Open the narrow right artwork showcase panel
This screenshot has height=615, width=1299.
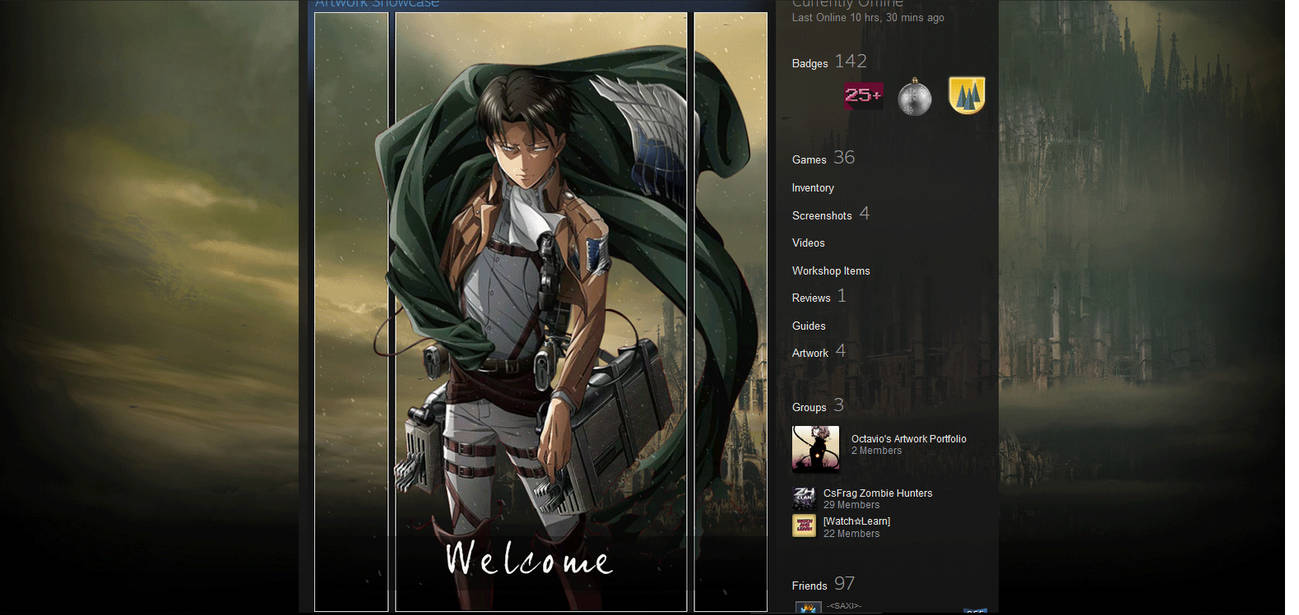(731, 311)
